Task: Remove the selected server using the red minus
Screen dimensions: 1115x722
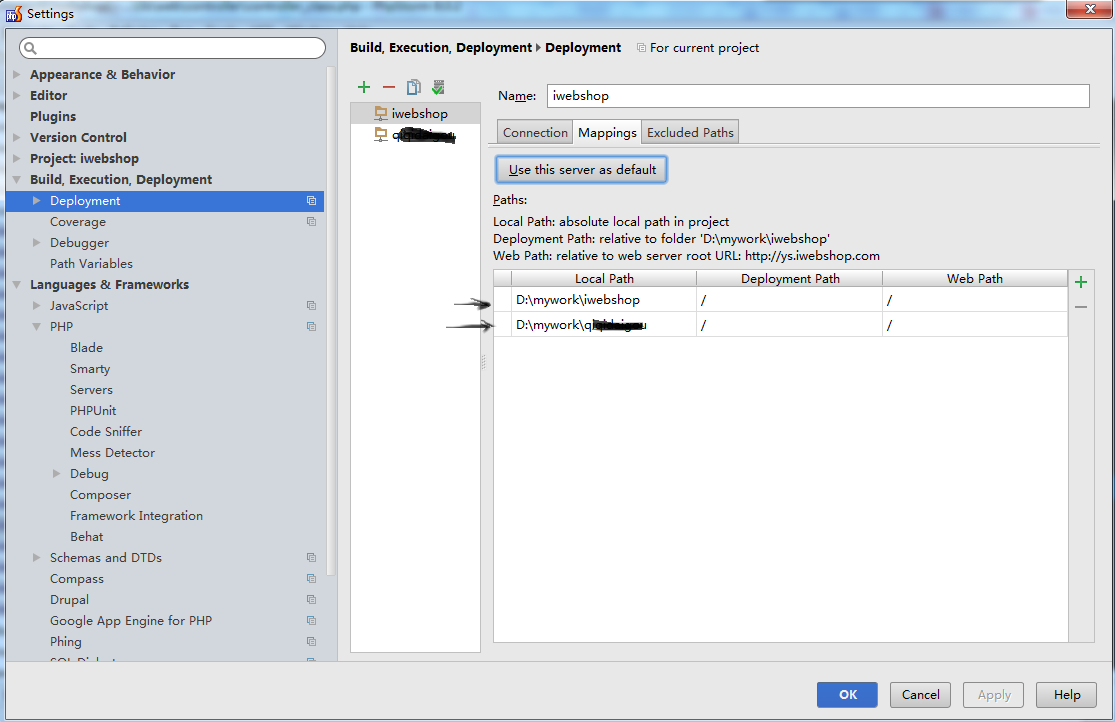Action: [x=388, y=87]
